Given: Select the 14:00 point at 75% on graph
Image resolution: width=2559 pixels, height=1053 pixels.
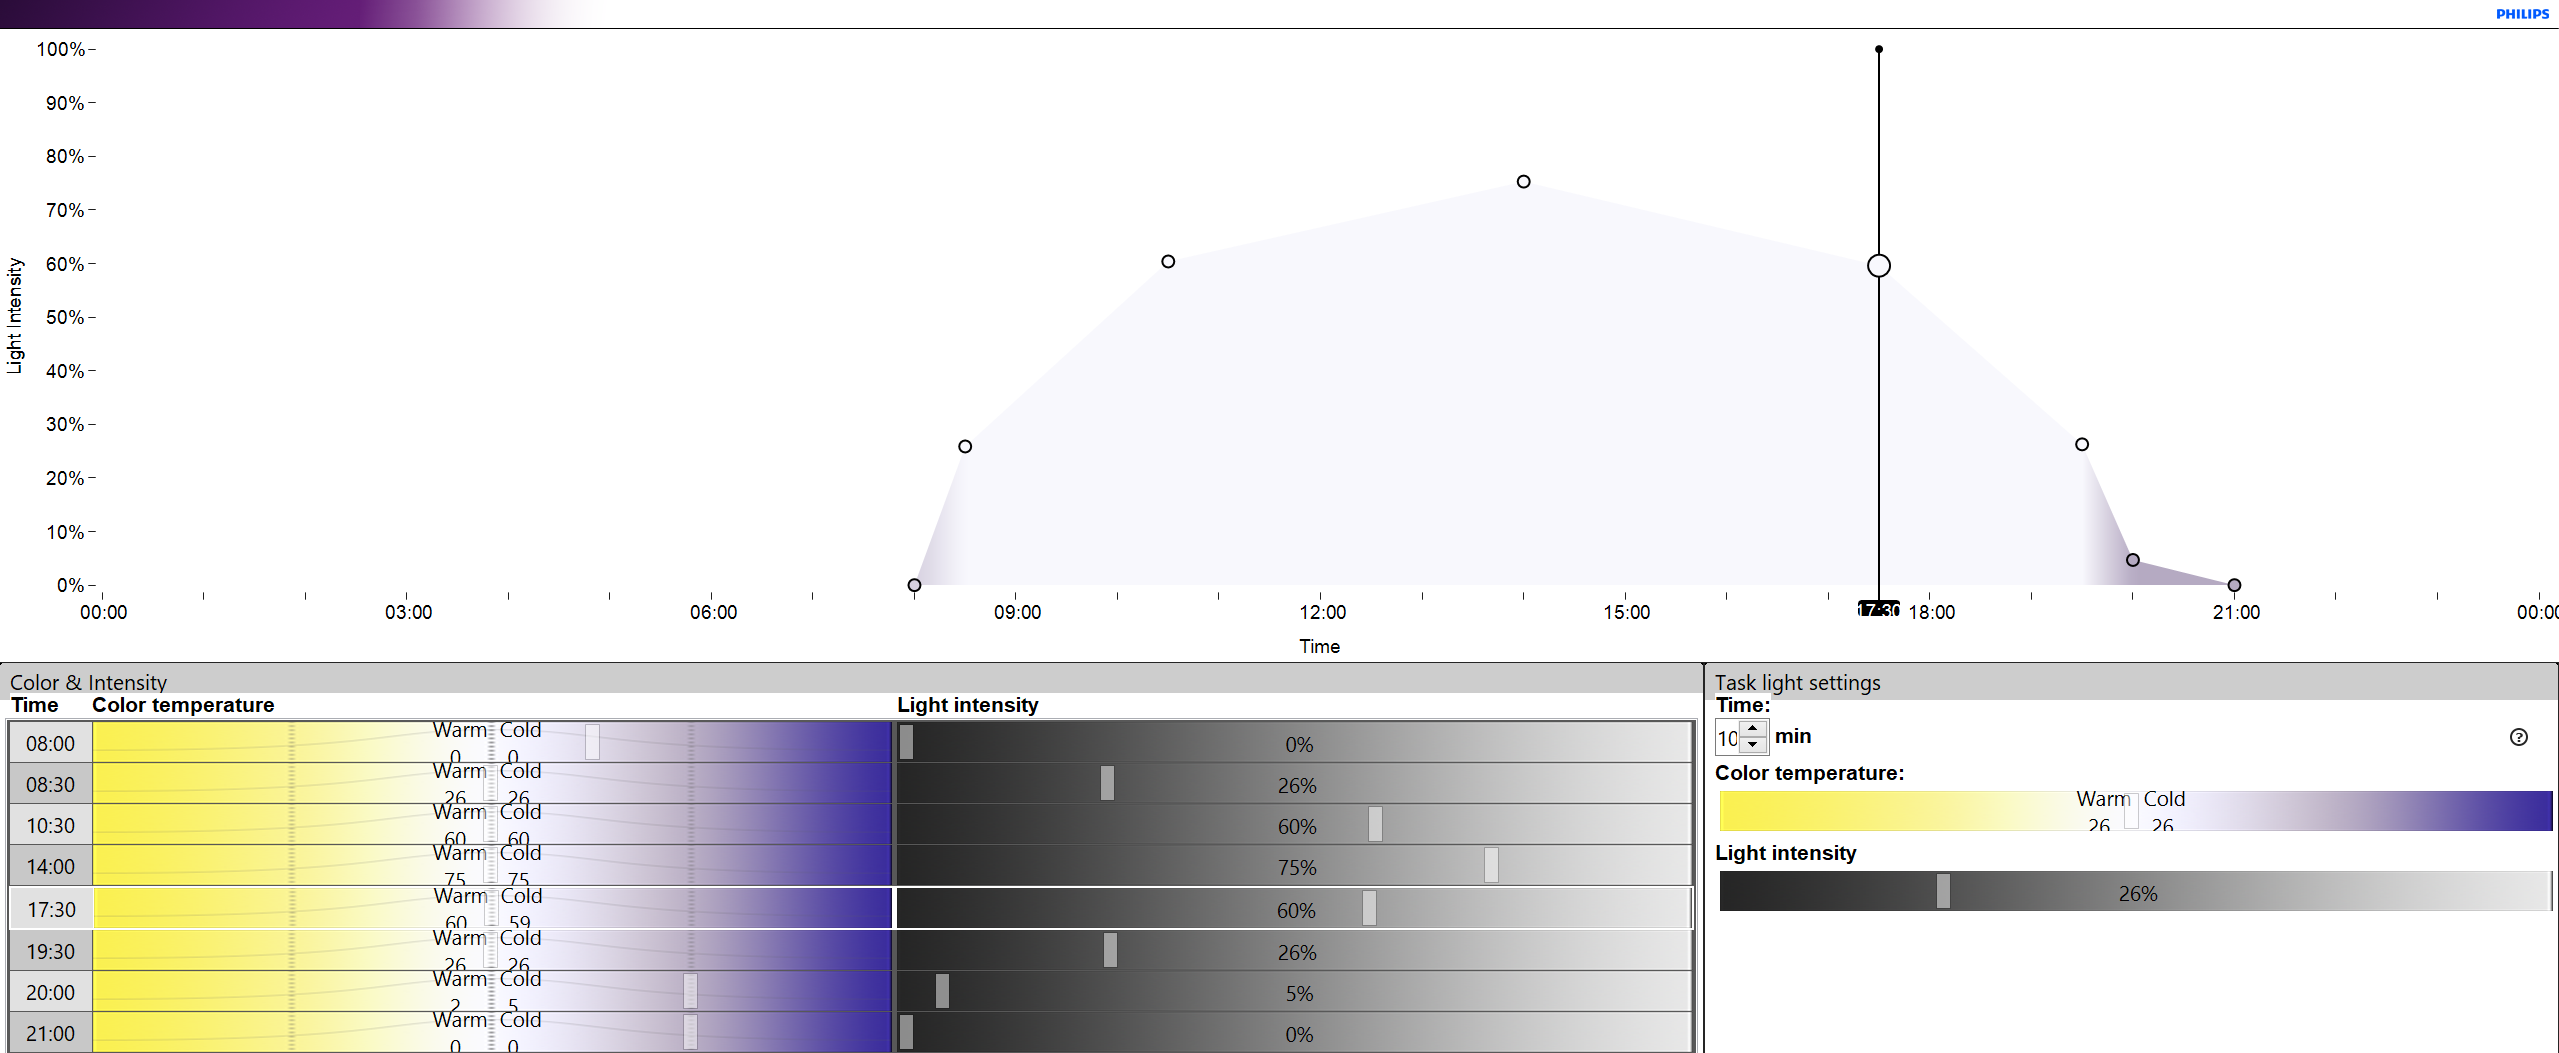Looking at the screenshot, I should (x=1523, y=182).
